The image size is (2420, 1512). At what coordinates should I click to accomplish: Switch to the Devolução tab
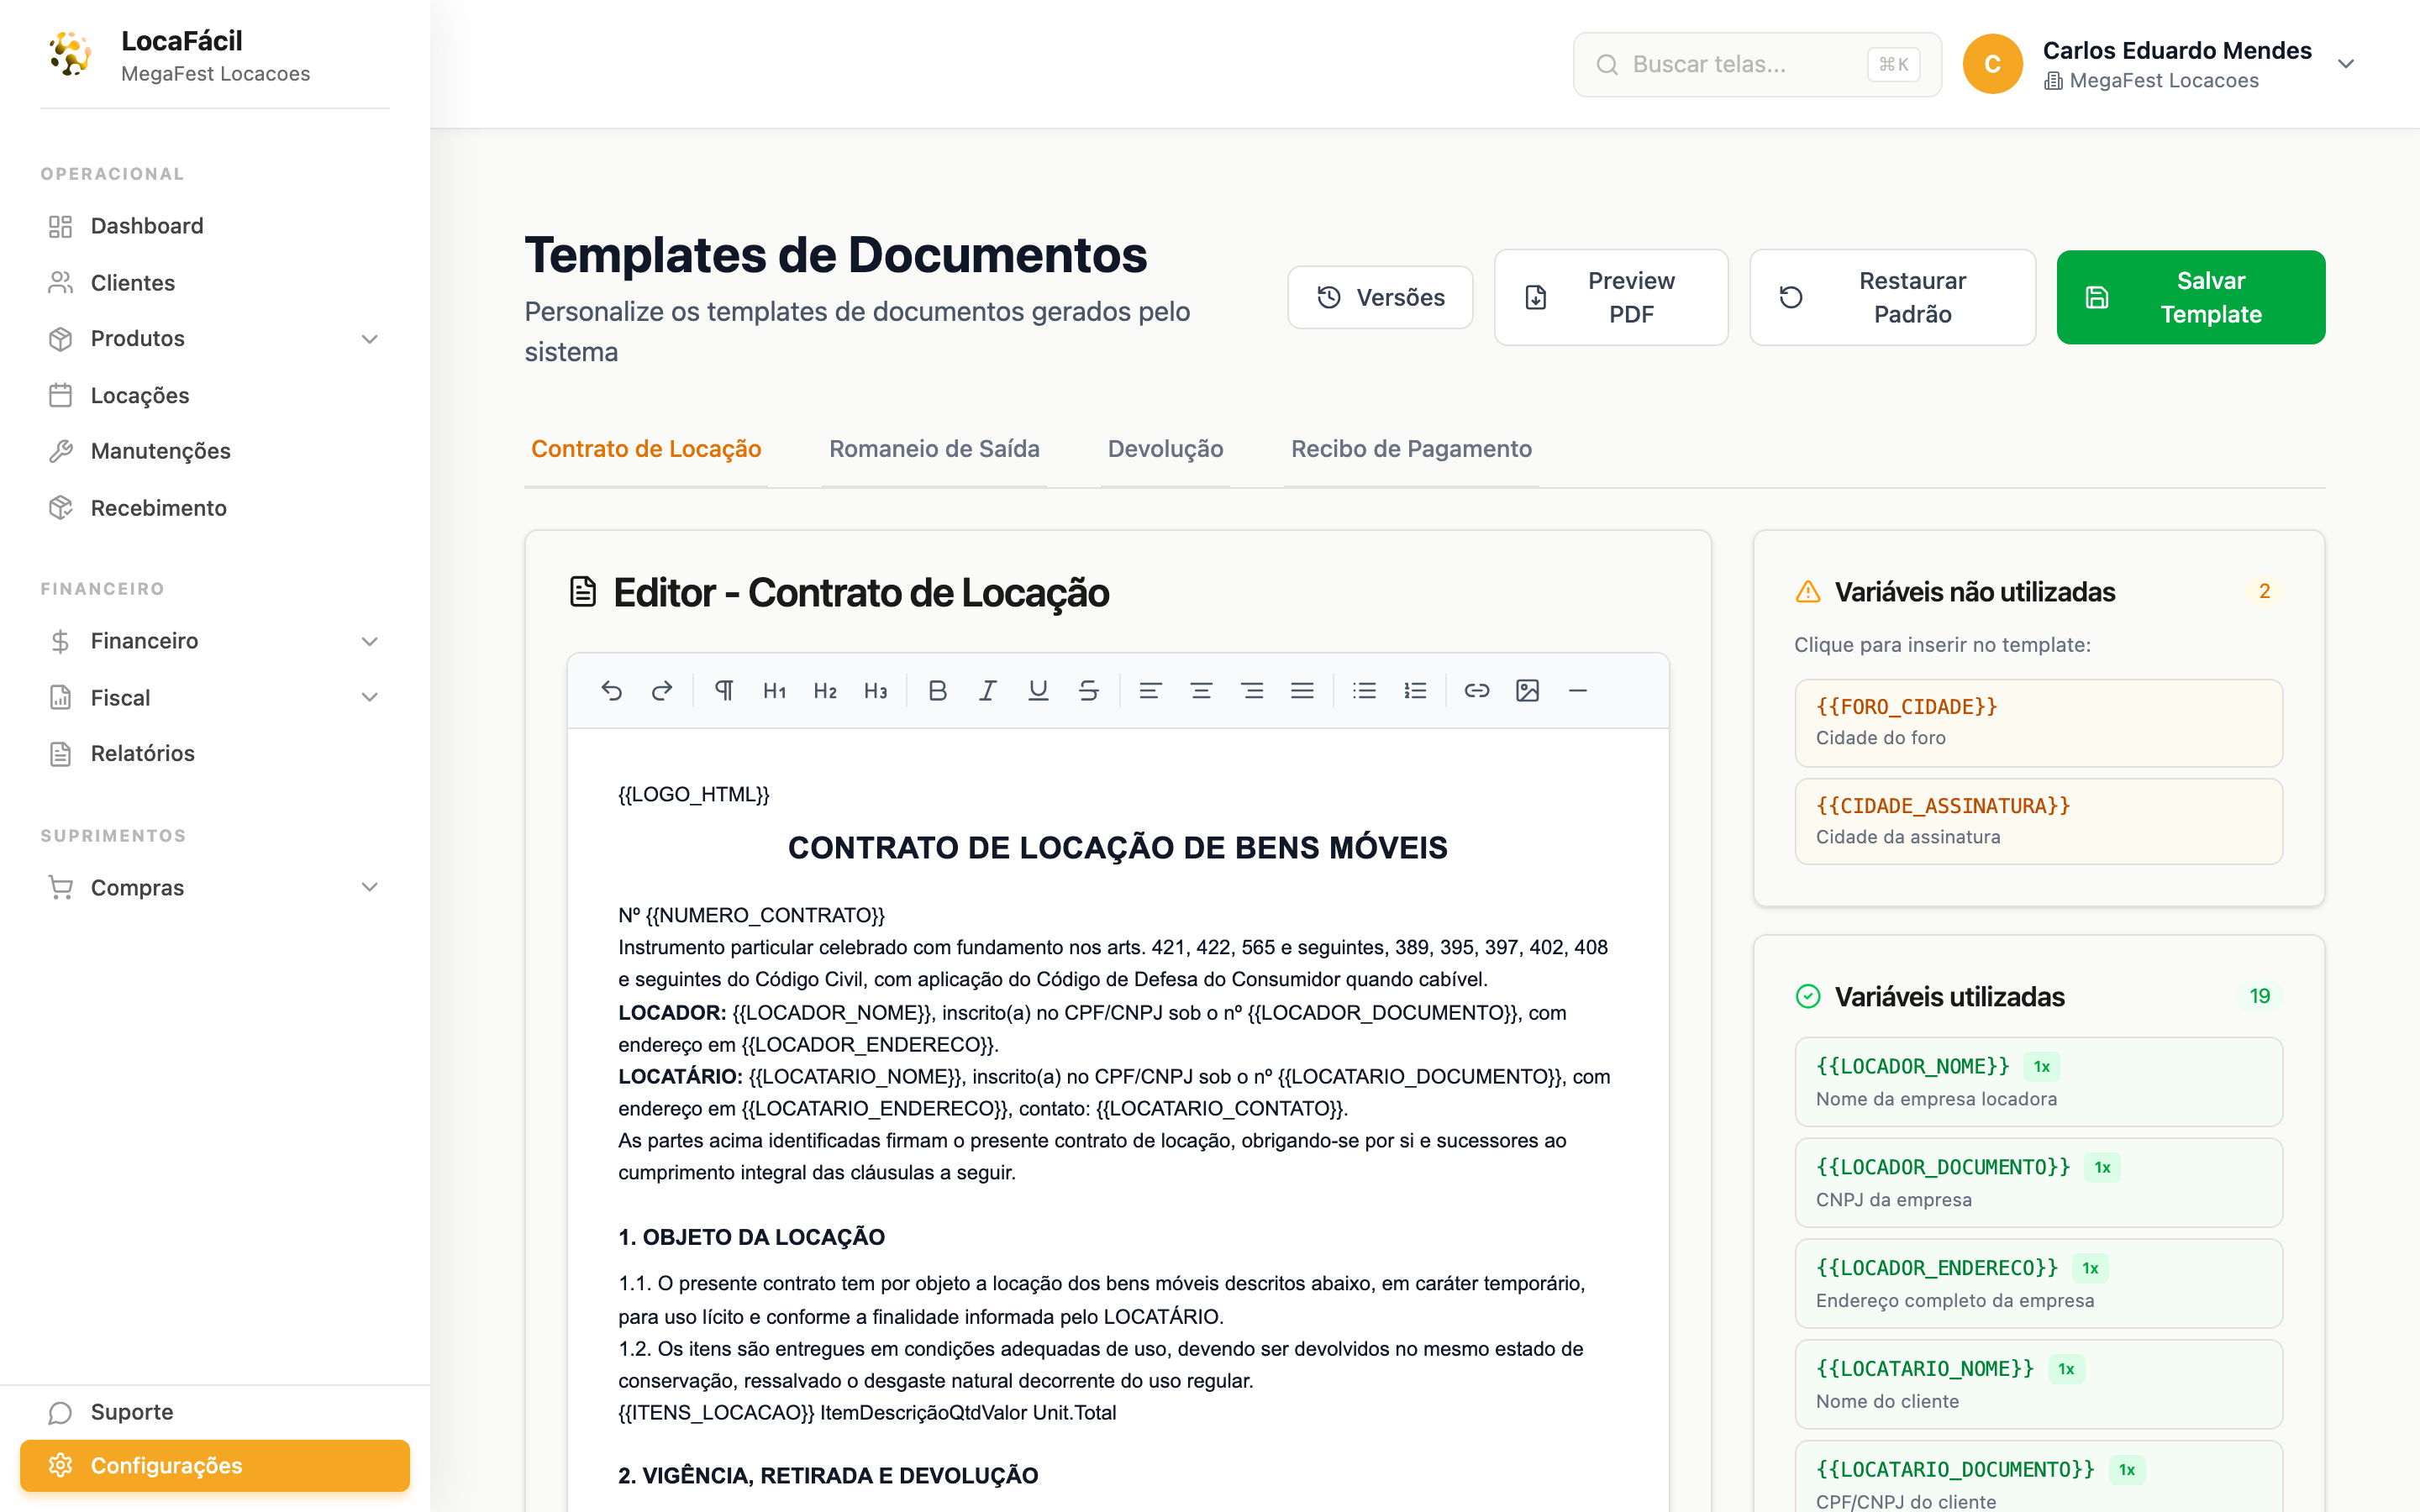[1165, 449]
